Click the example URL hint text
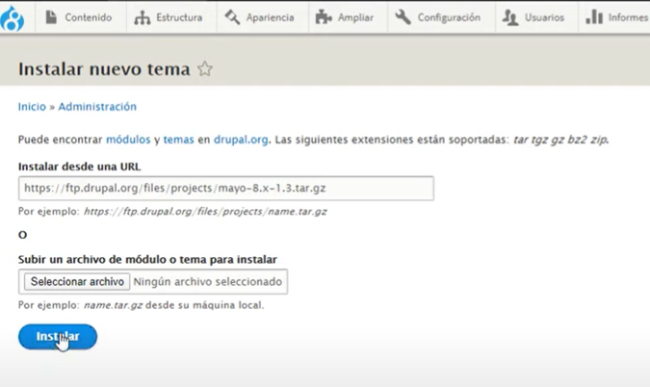 coord(205,212)
